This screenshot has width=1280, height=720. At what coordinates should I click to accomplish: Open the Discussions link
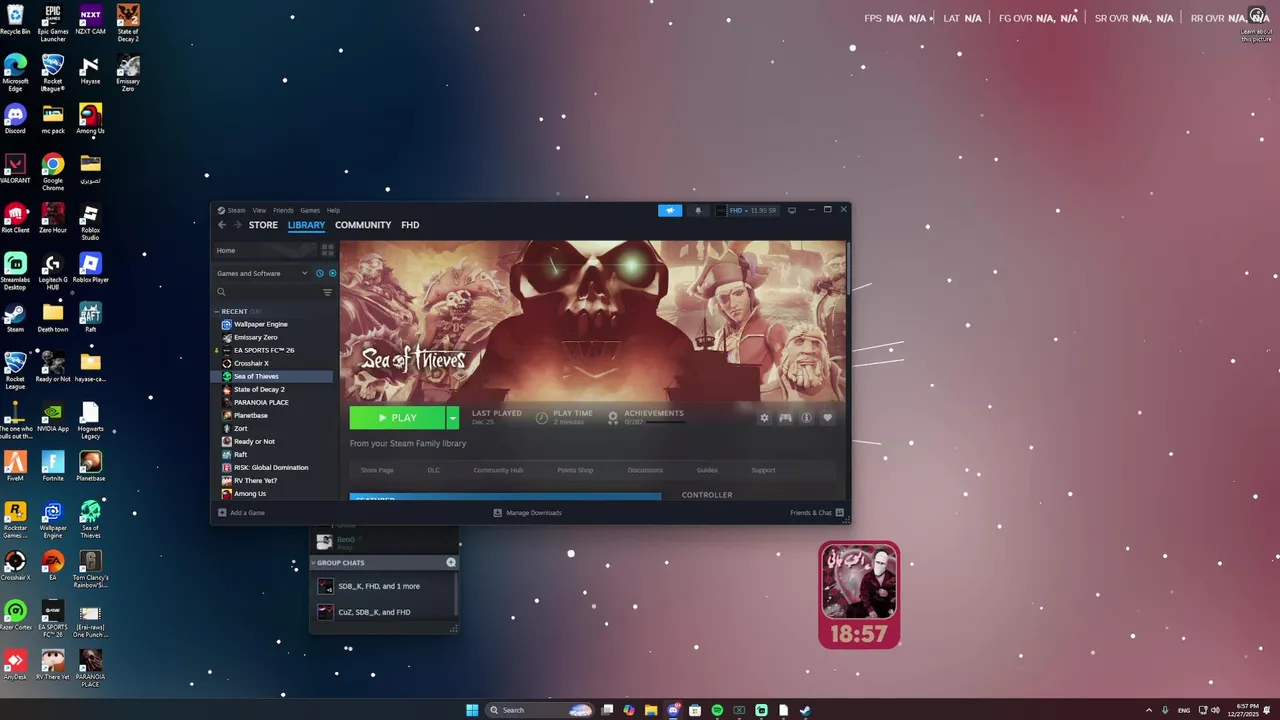pyautogui.click(x=645, y=470)
